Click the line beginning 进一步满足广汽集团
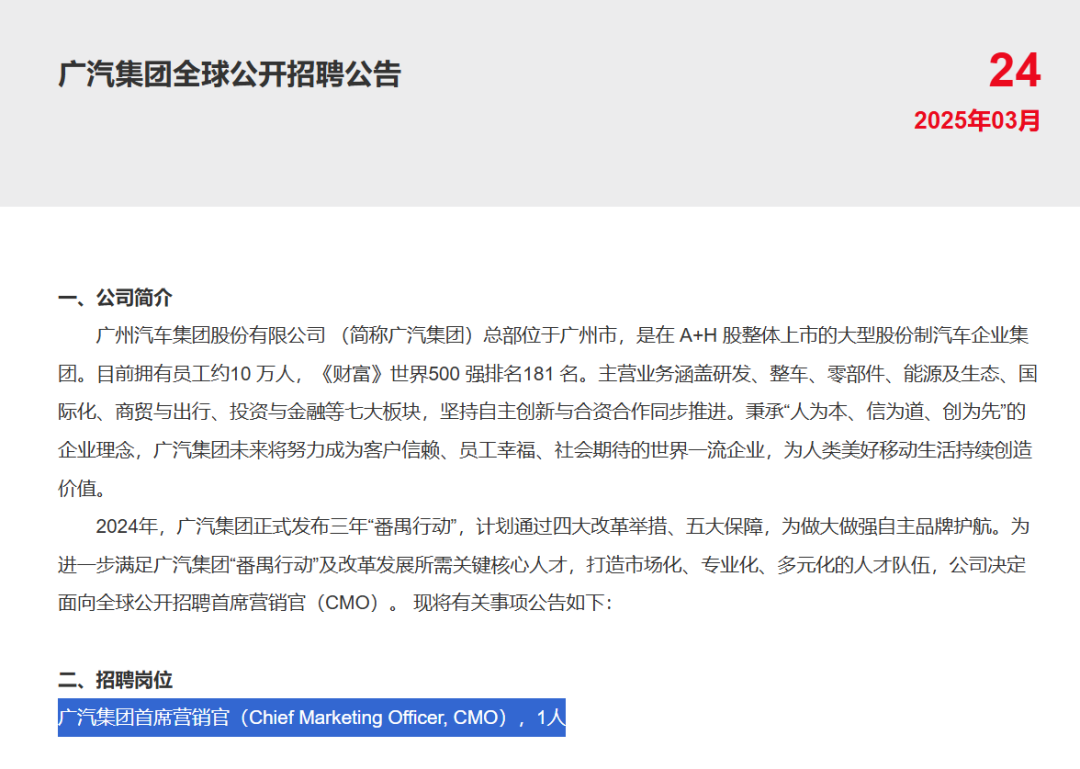Image resolution: width=1080 pixels, height=769 pixels. tap(542, 565)
